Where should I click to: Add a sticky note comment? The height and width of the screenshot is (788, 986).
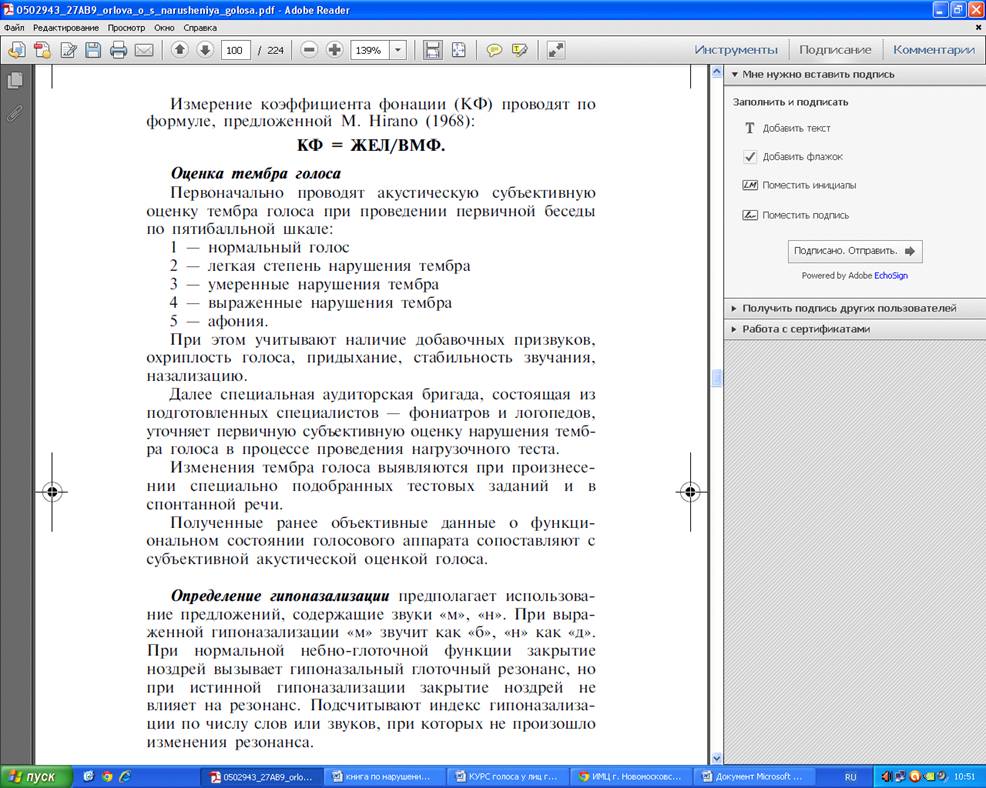[x=494, y=50]
